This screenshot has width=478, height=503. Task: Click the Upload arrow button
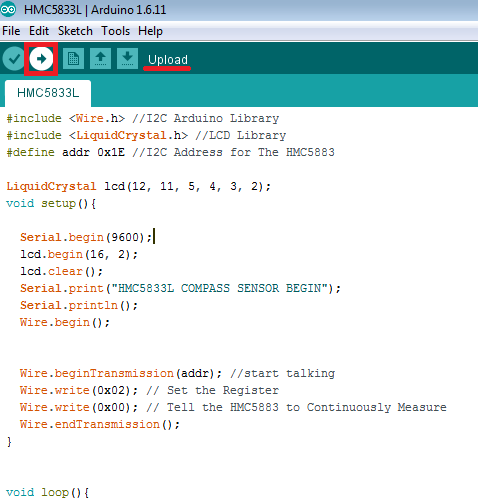(x=41, y=59)
